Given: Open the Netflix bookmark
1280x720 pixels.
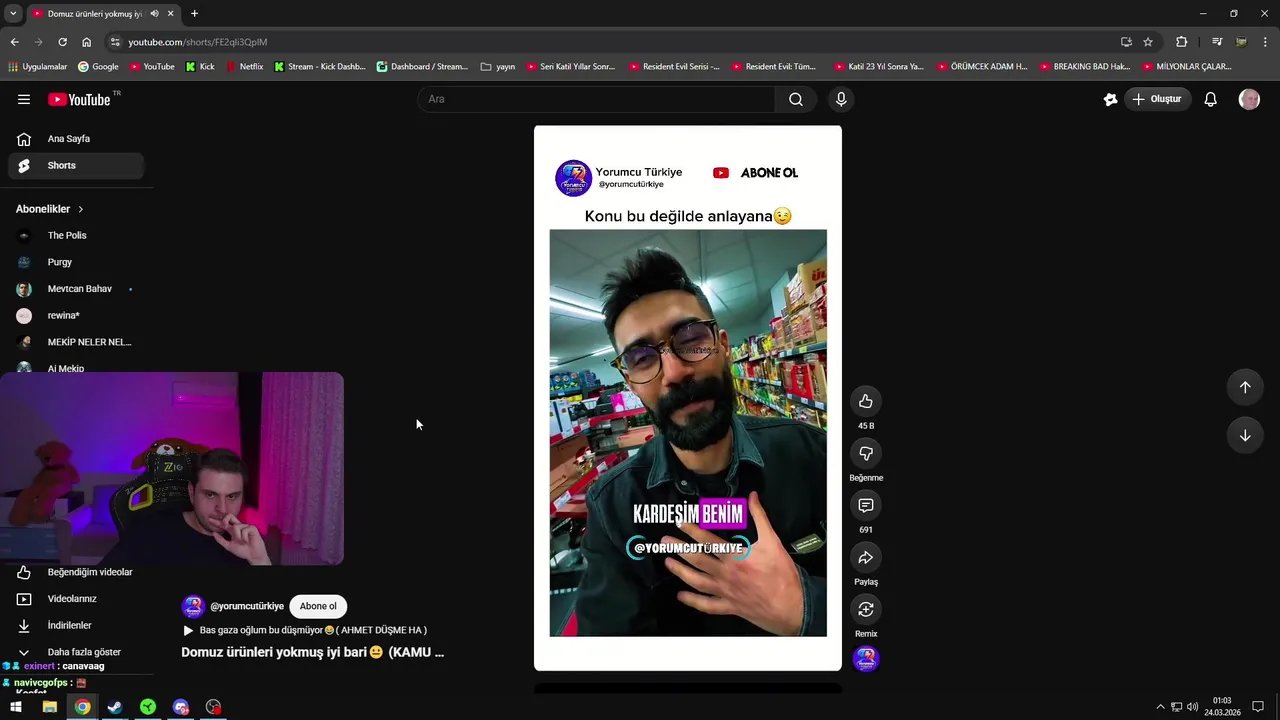Looking at the screenshot, I should (x=245, y=67).
